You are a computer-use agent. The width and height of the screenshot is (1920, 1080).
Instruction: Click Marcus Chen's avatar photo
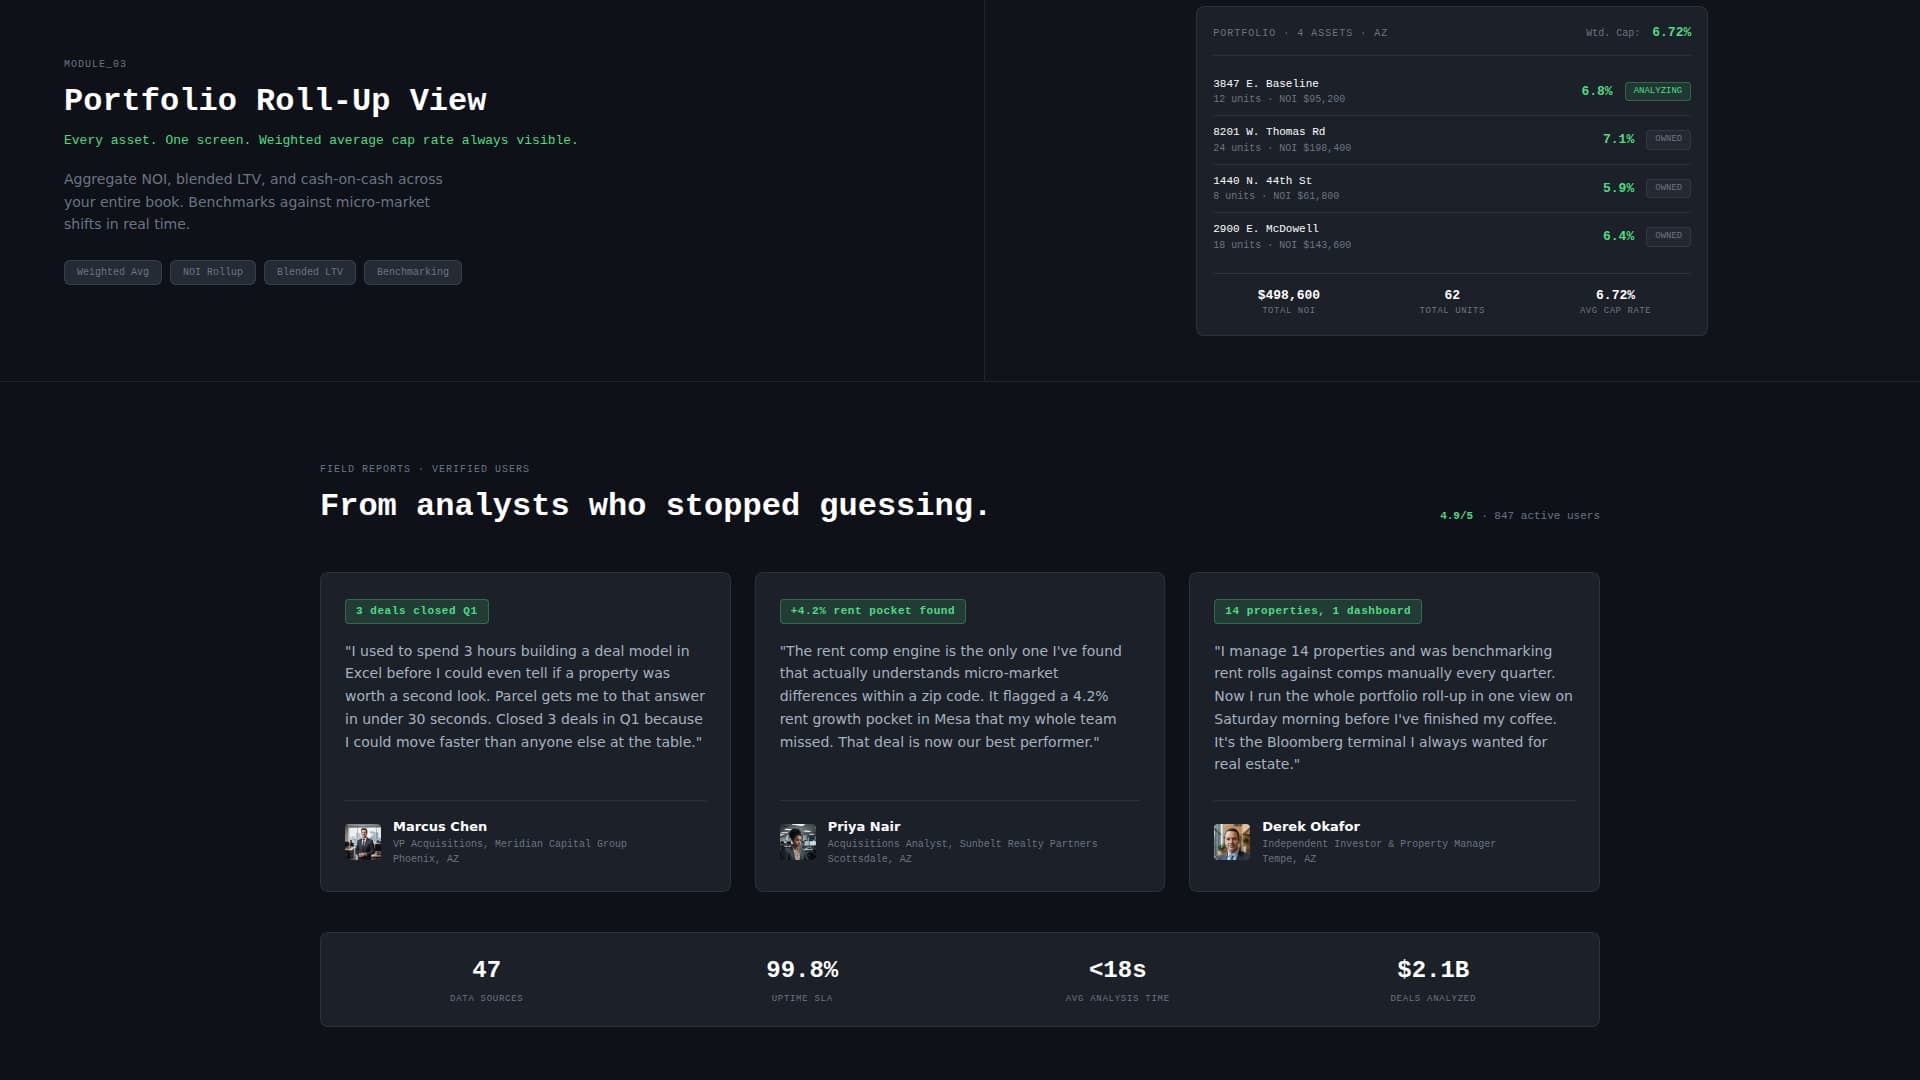tap(362, 842)
